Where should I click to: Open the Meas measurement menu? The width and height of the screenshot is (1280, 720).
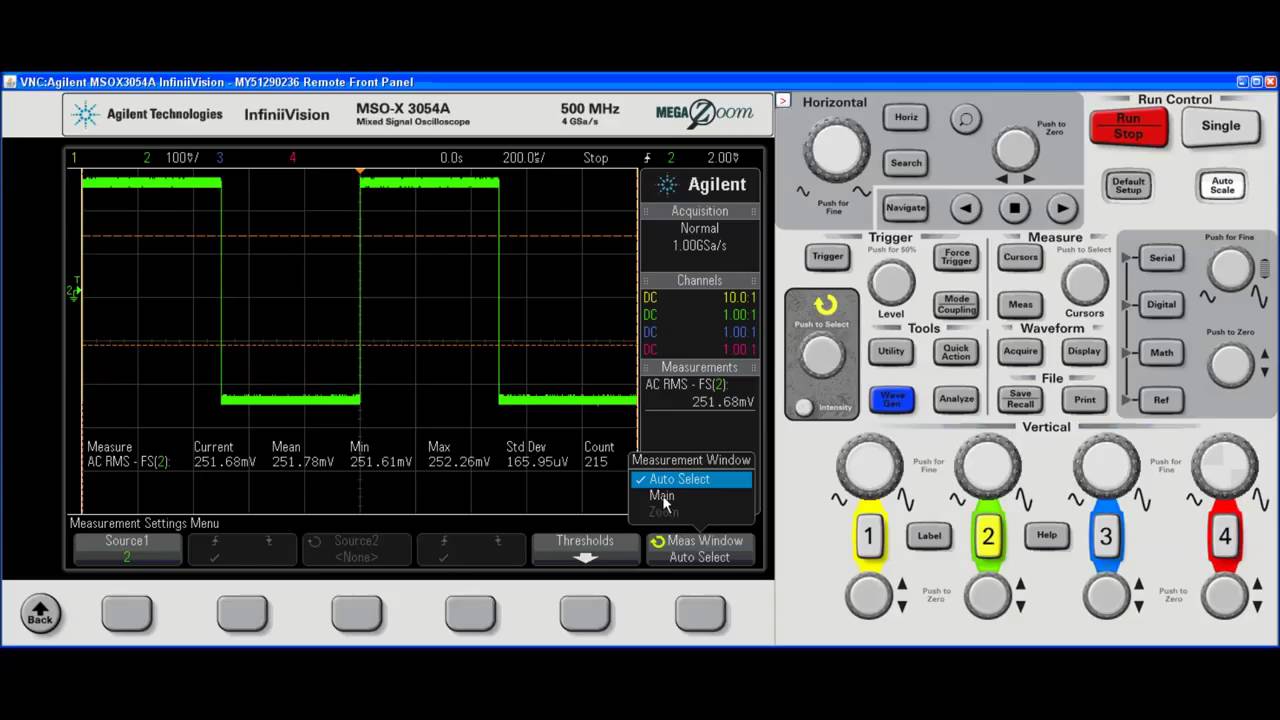pos(1021,304)
